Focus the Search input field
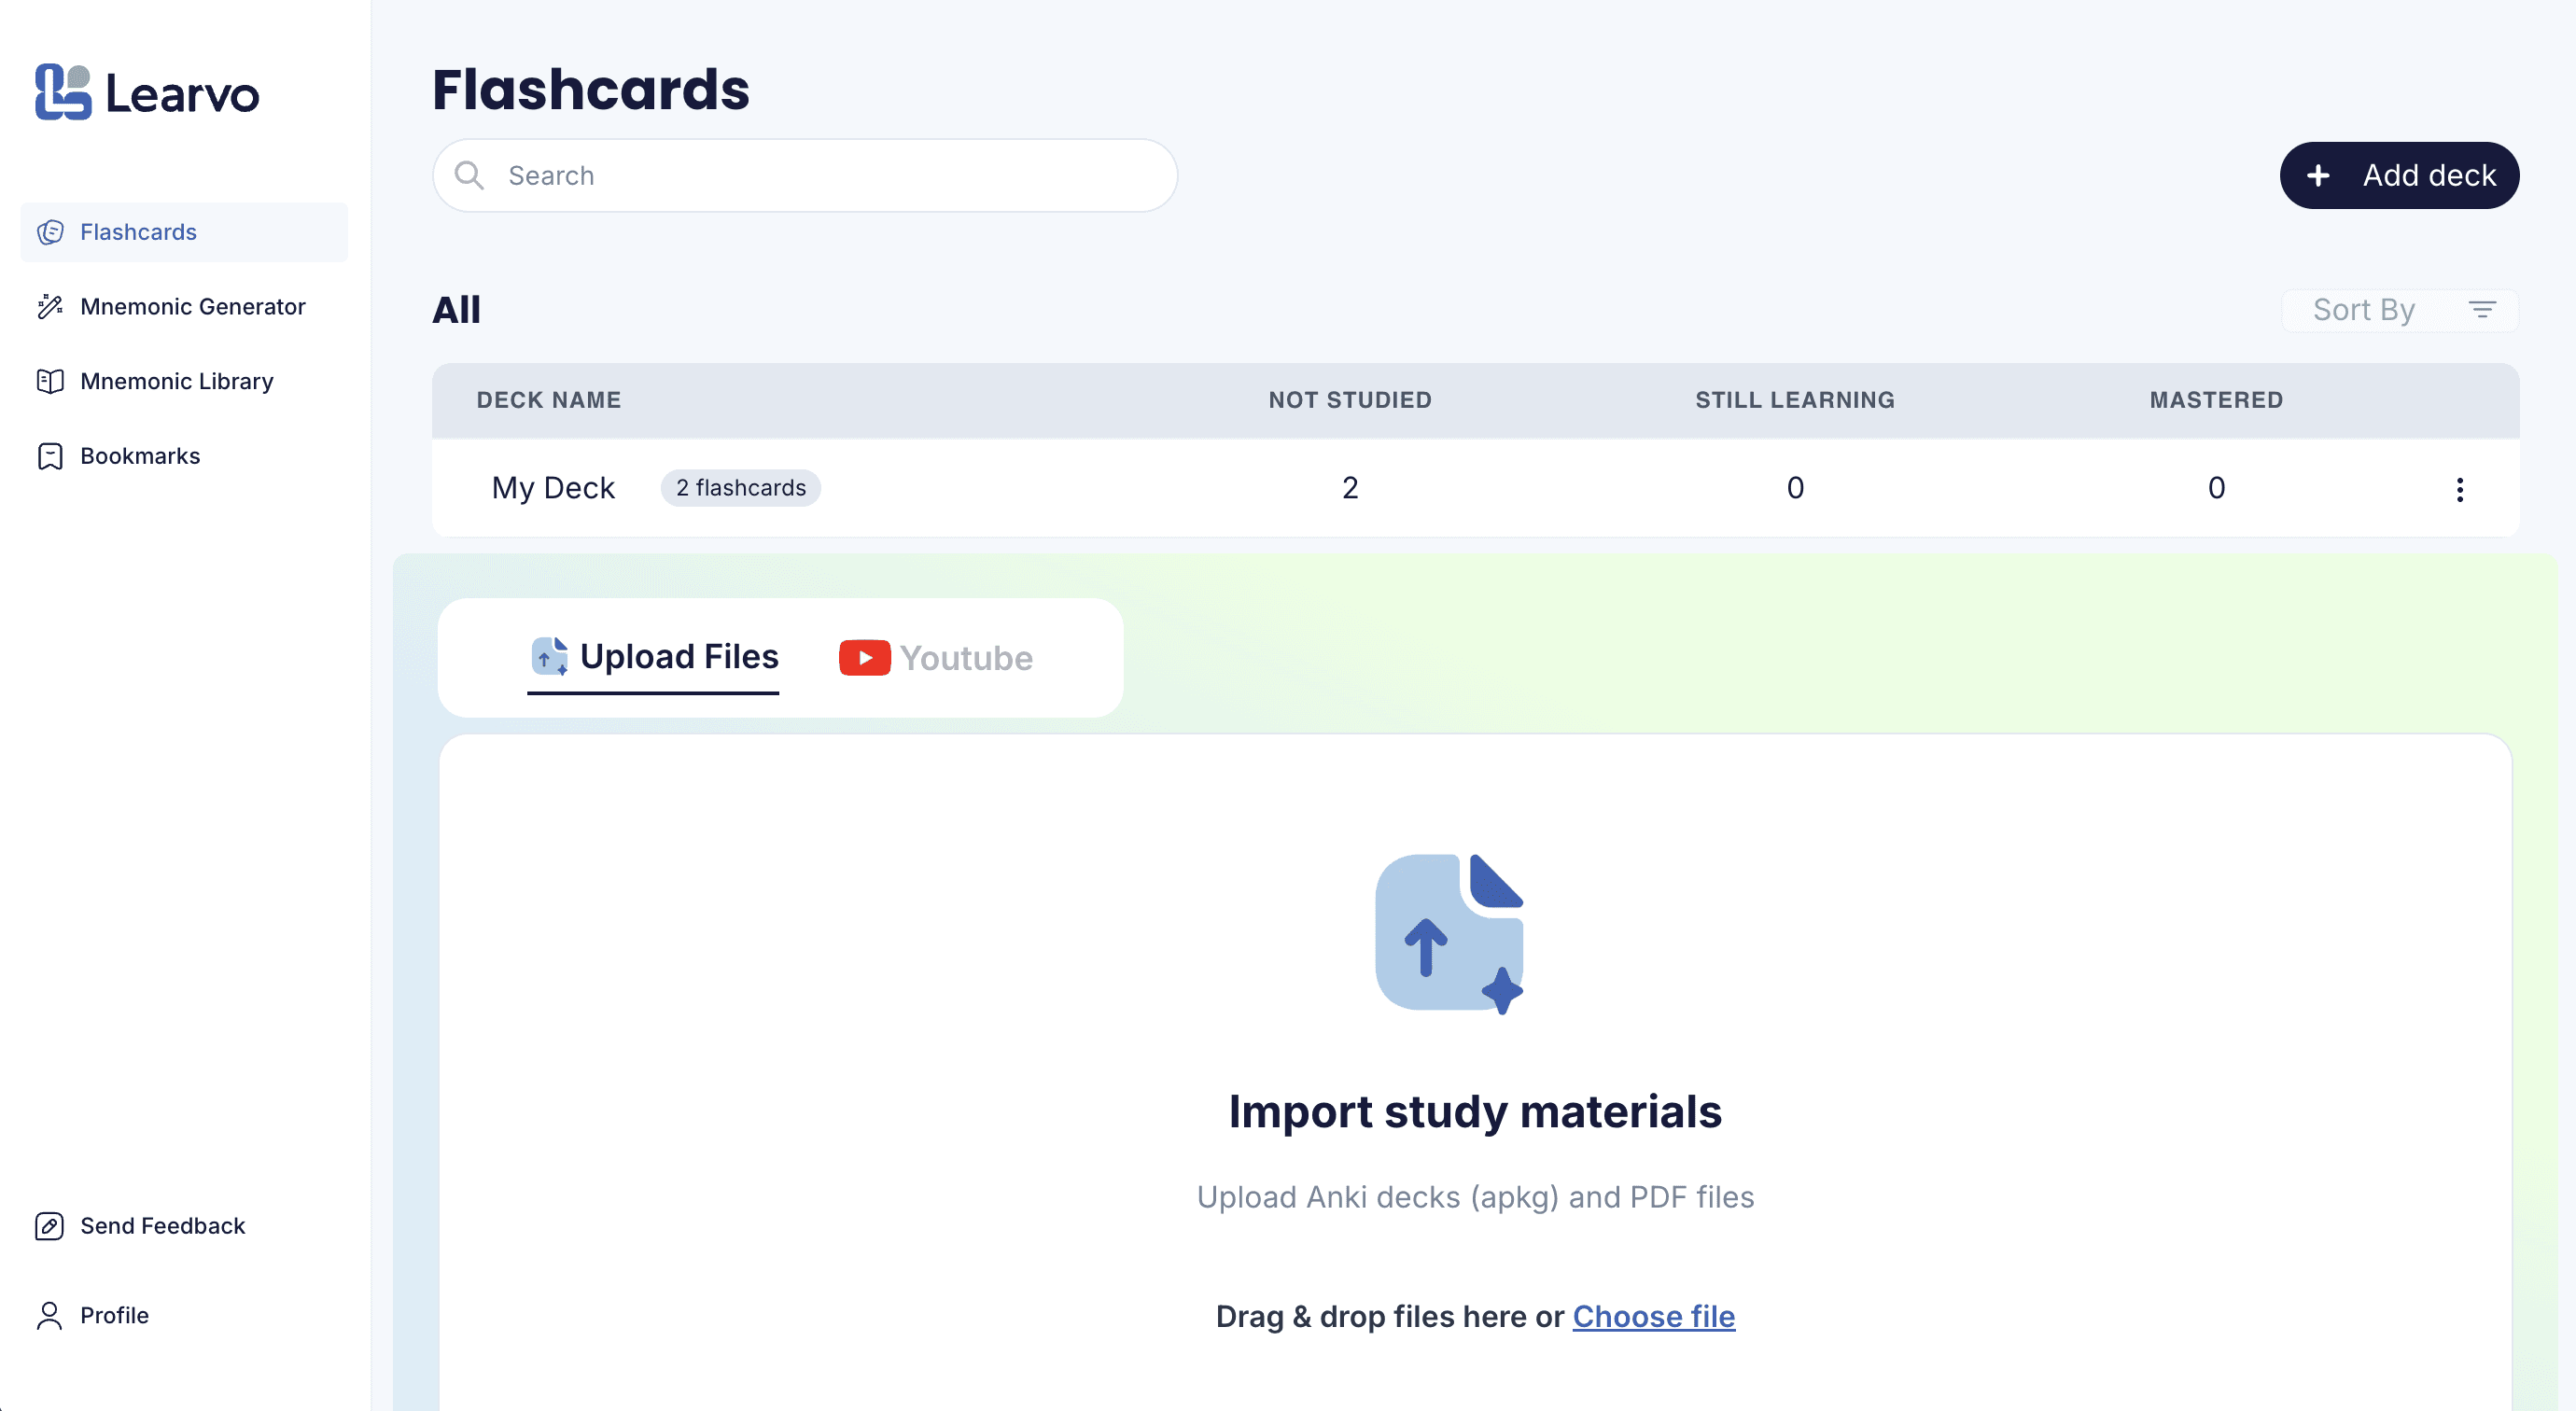Image resolution: width=2576 pixels, height=1411 pixels. (x=830, y=176)
